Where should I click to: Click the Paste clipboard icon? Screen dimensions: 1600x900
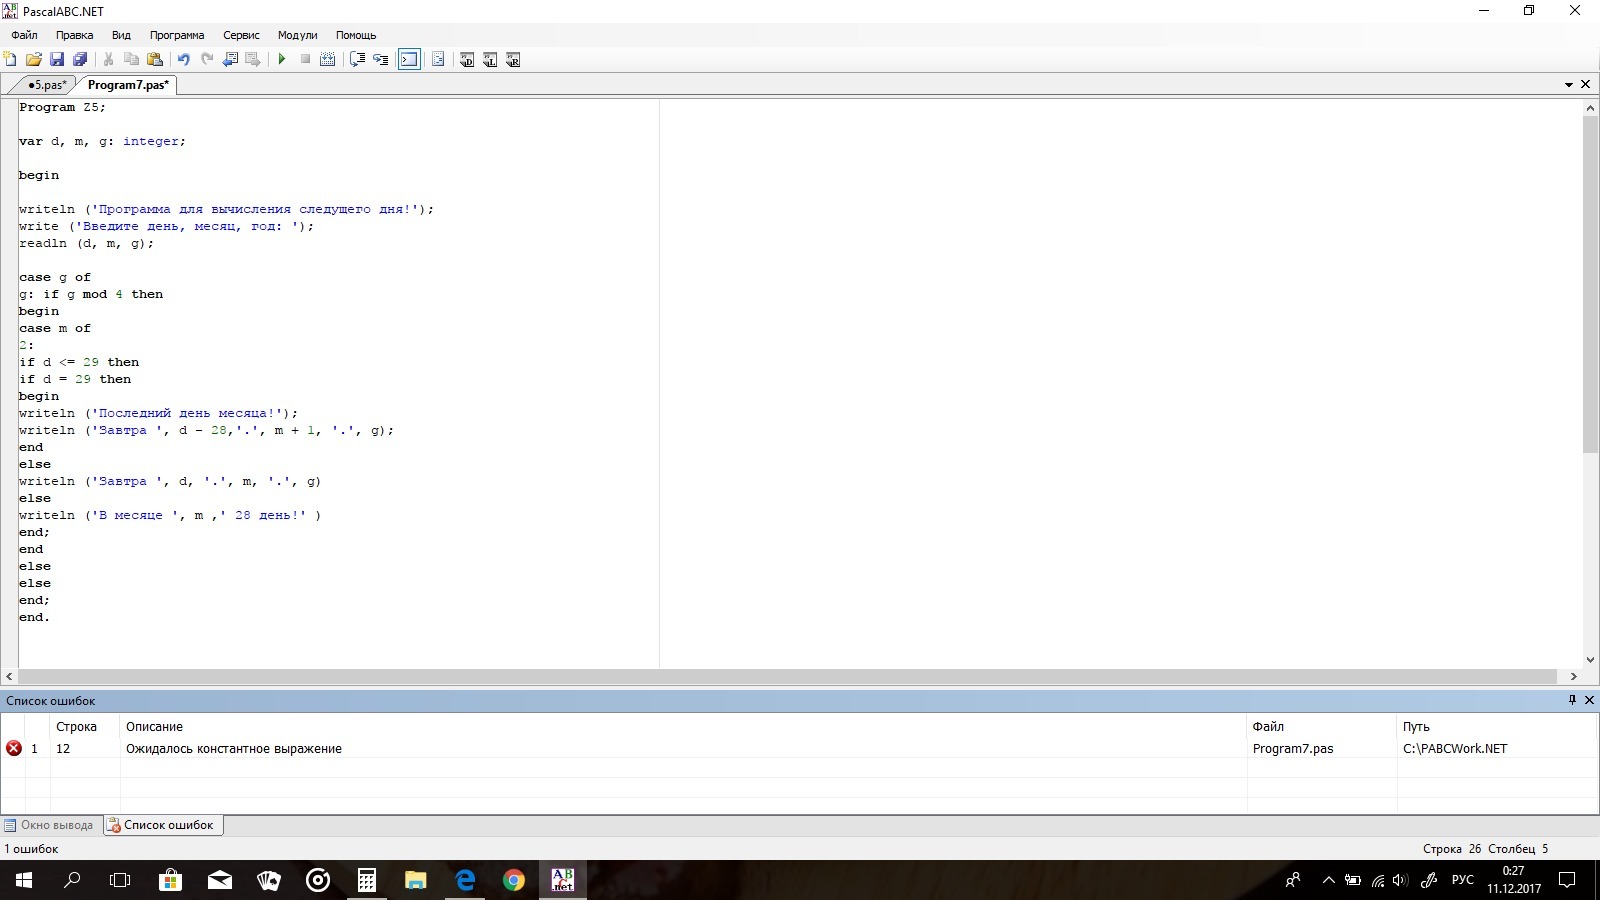(155, 60)
